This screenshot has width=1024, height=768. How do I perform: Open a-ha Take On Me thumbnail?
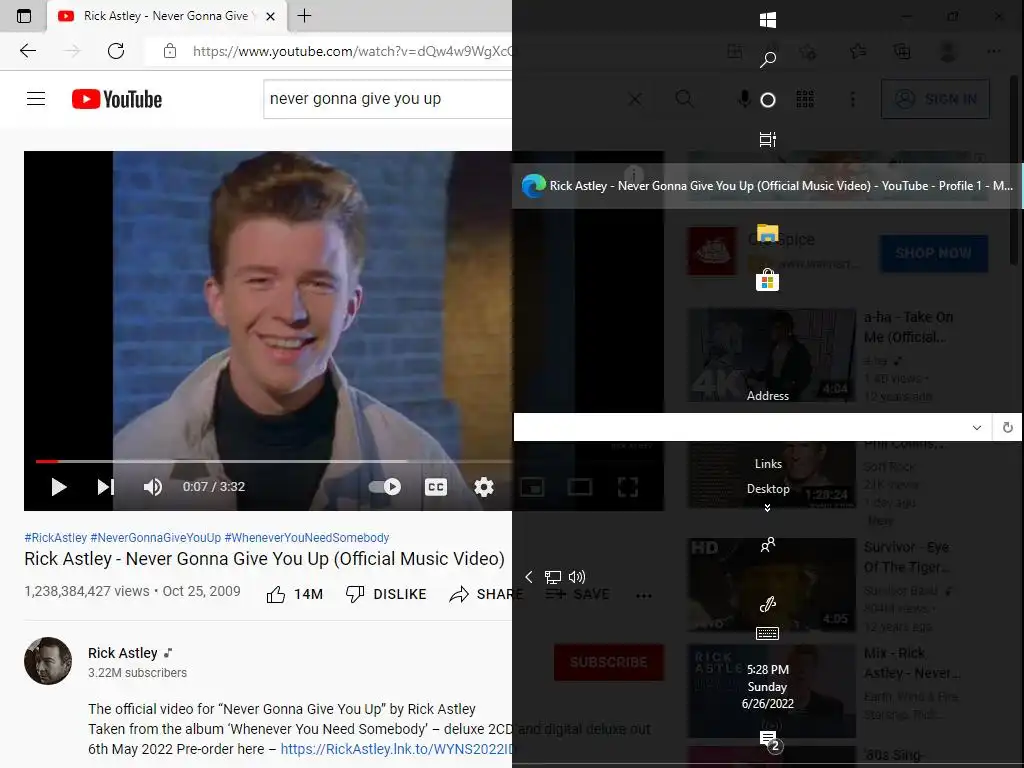tap(771, 355)
